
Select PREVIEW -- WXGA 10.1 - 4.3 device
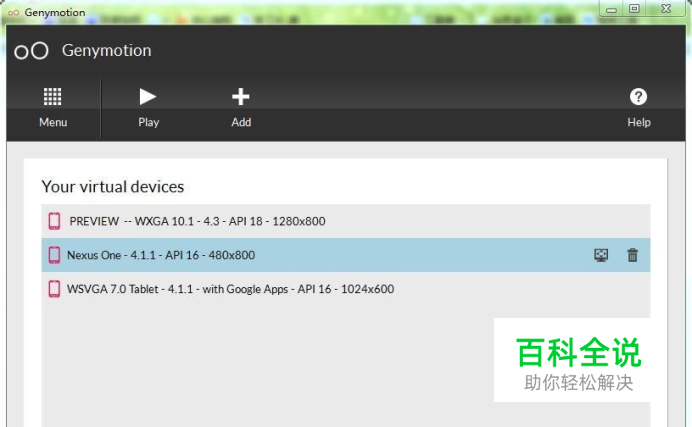point(346,221)
